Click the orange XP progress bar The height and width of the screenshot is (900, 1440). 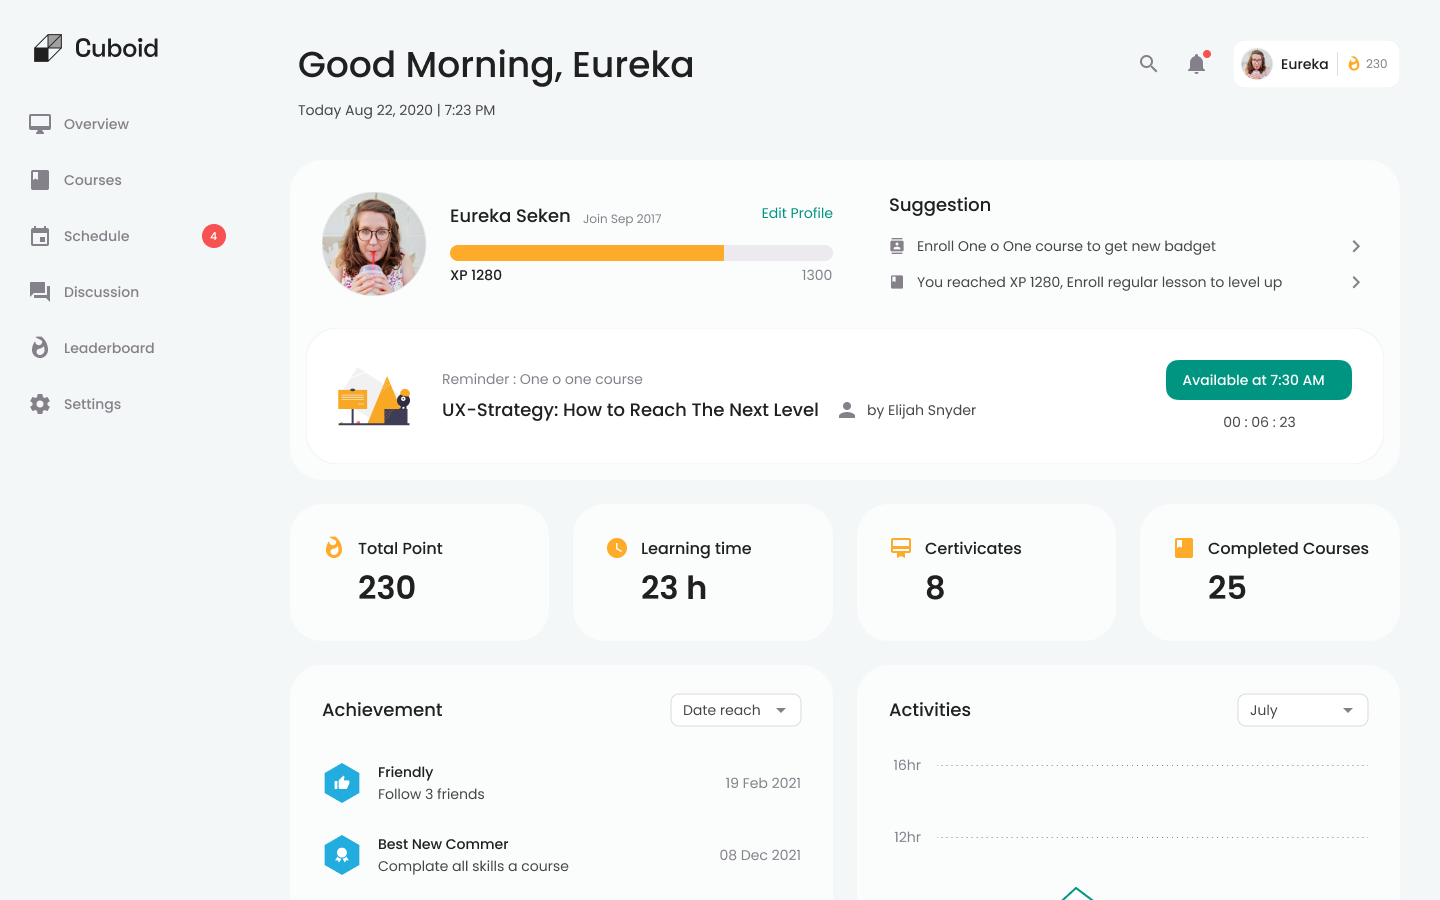(587, 253)
